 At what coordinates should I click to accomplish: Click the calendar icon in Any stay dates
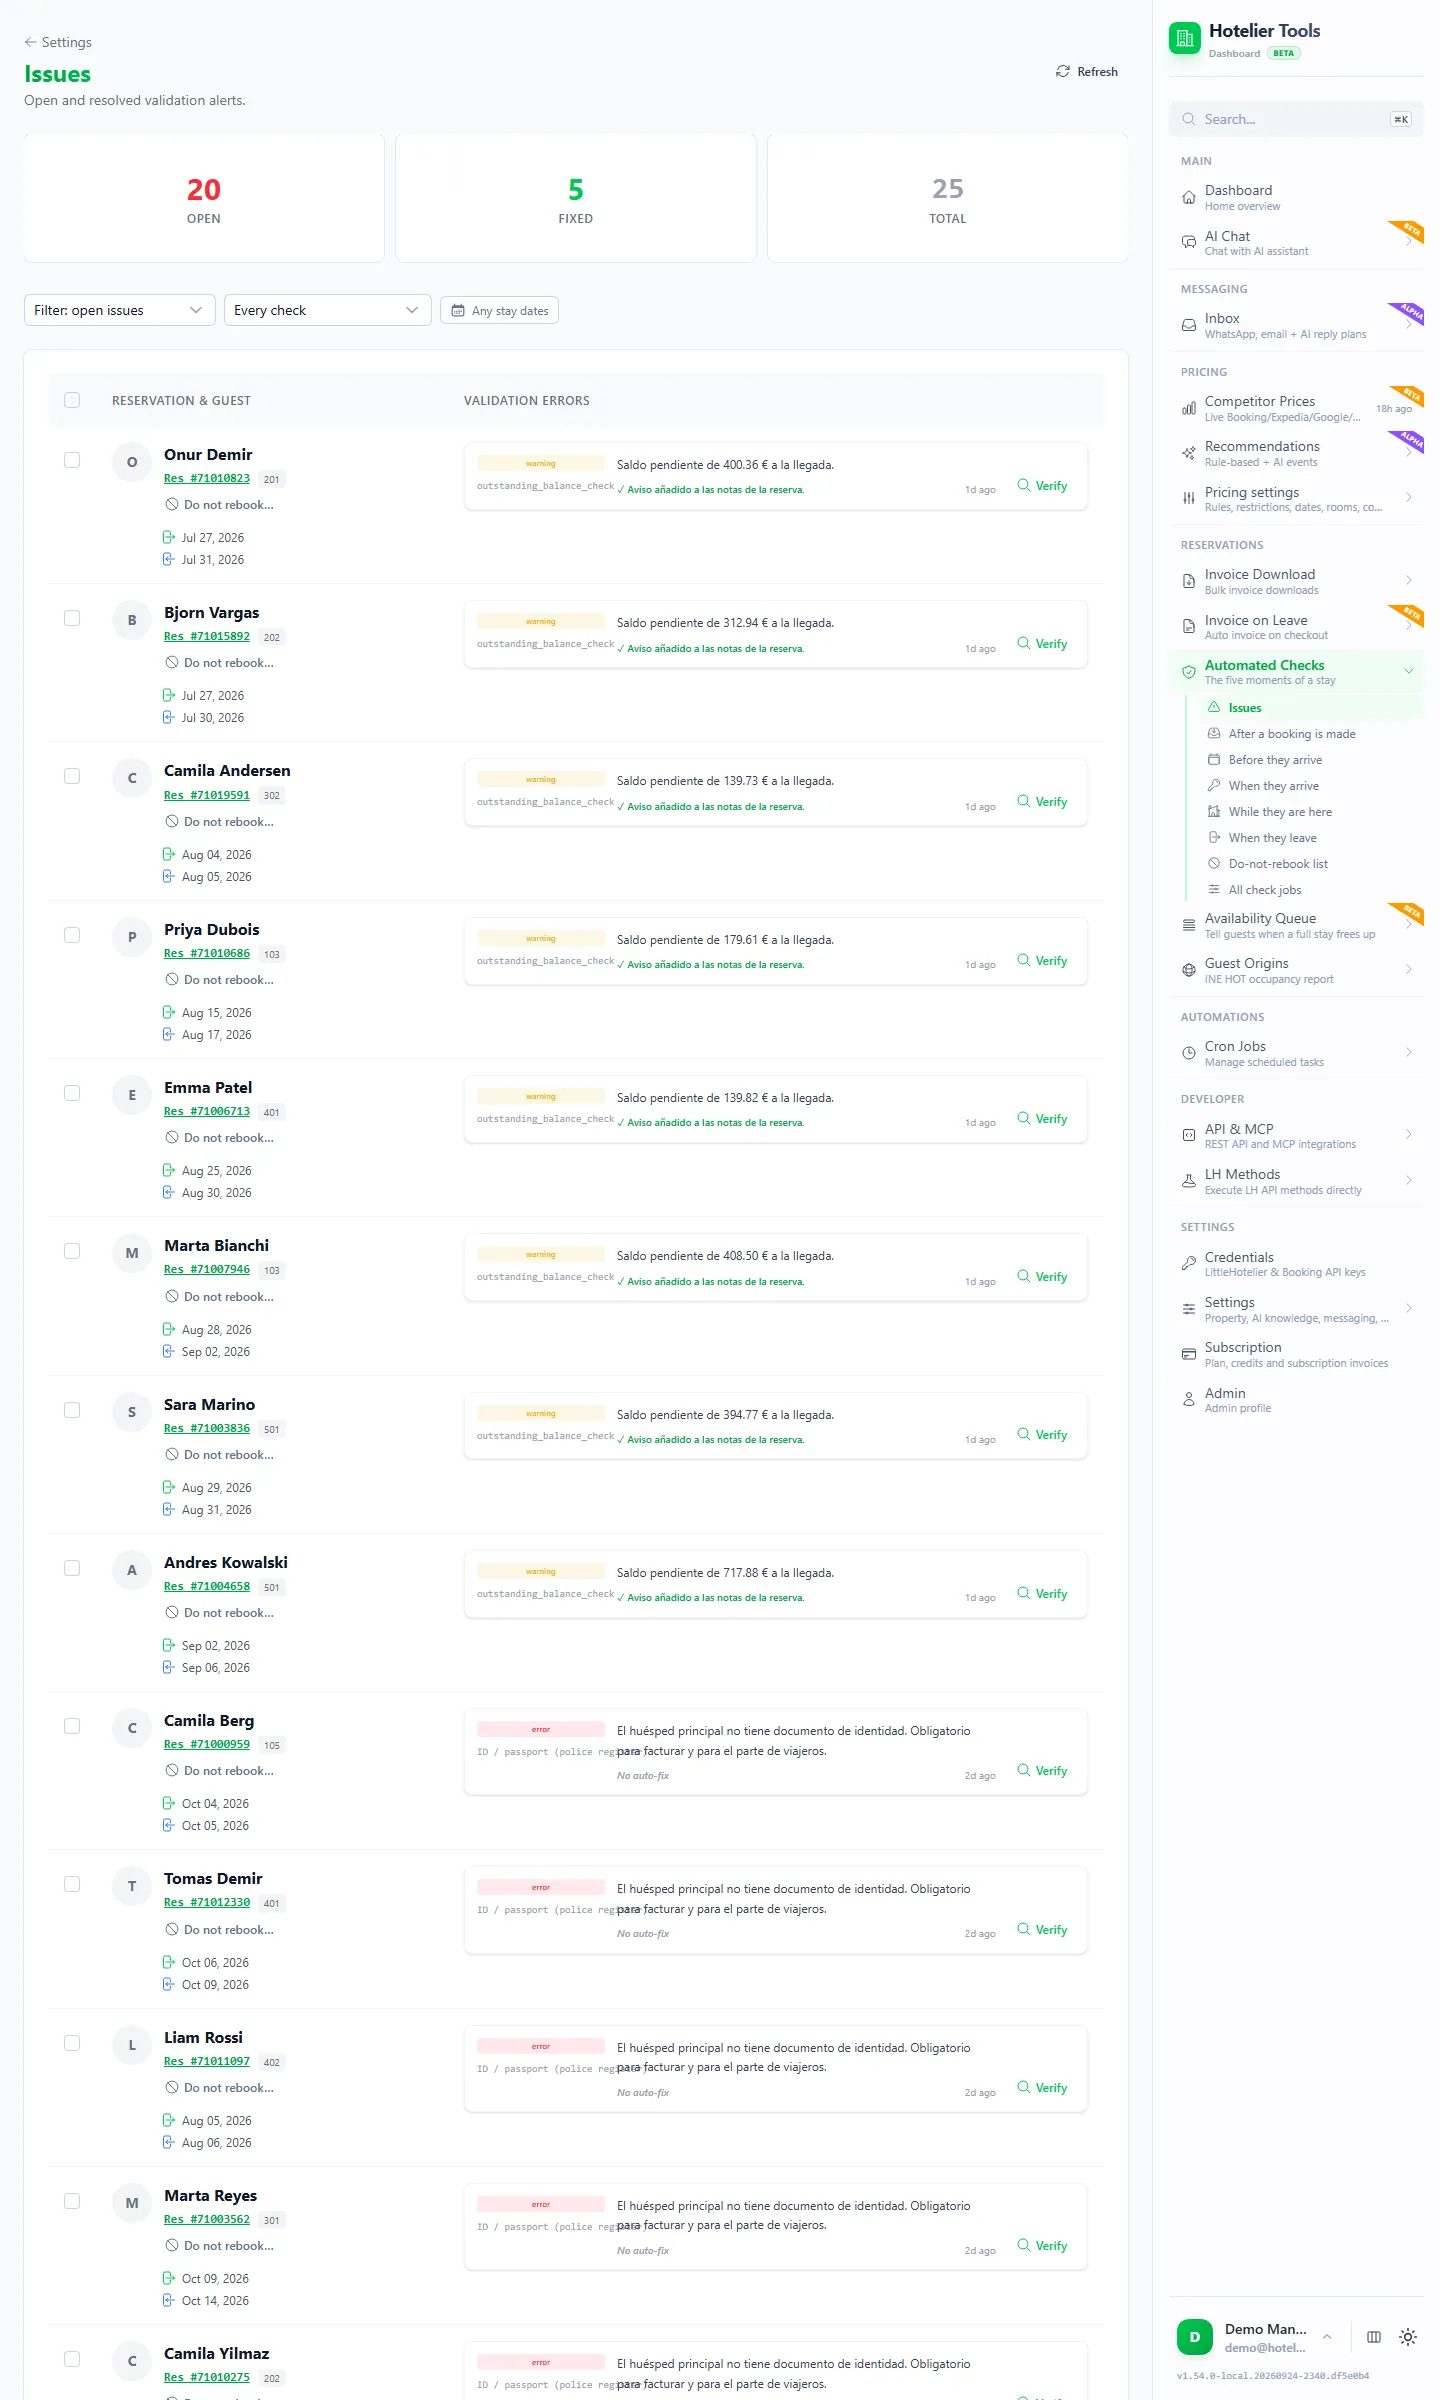pyautogui.click(x=458, y=311)
